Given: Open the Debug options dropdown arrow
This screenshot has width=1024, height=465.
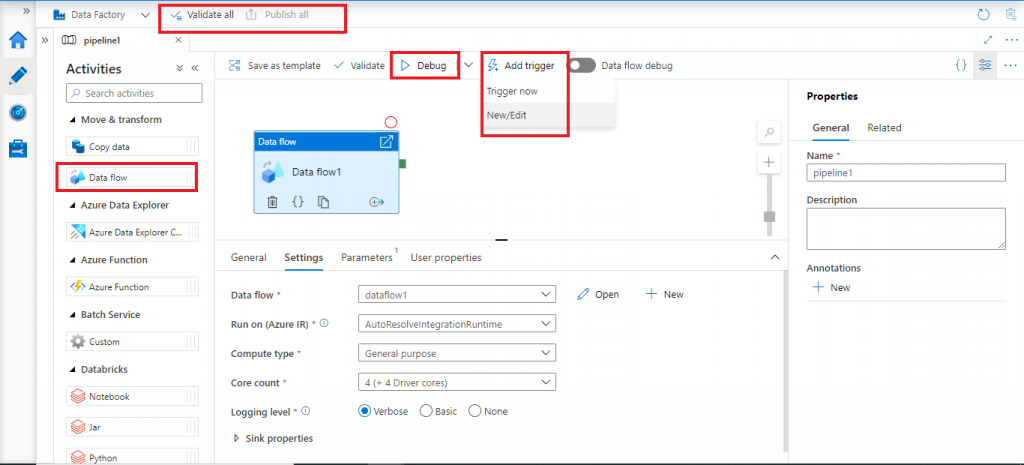Looking at the screenshot, I should (x=468, y=65).
